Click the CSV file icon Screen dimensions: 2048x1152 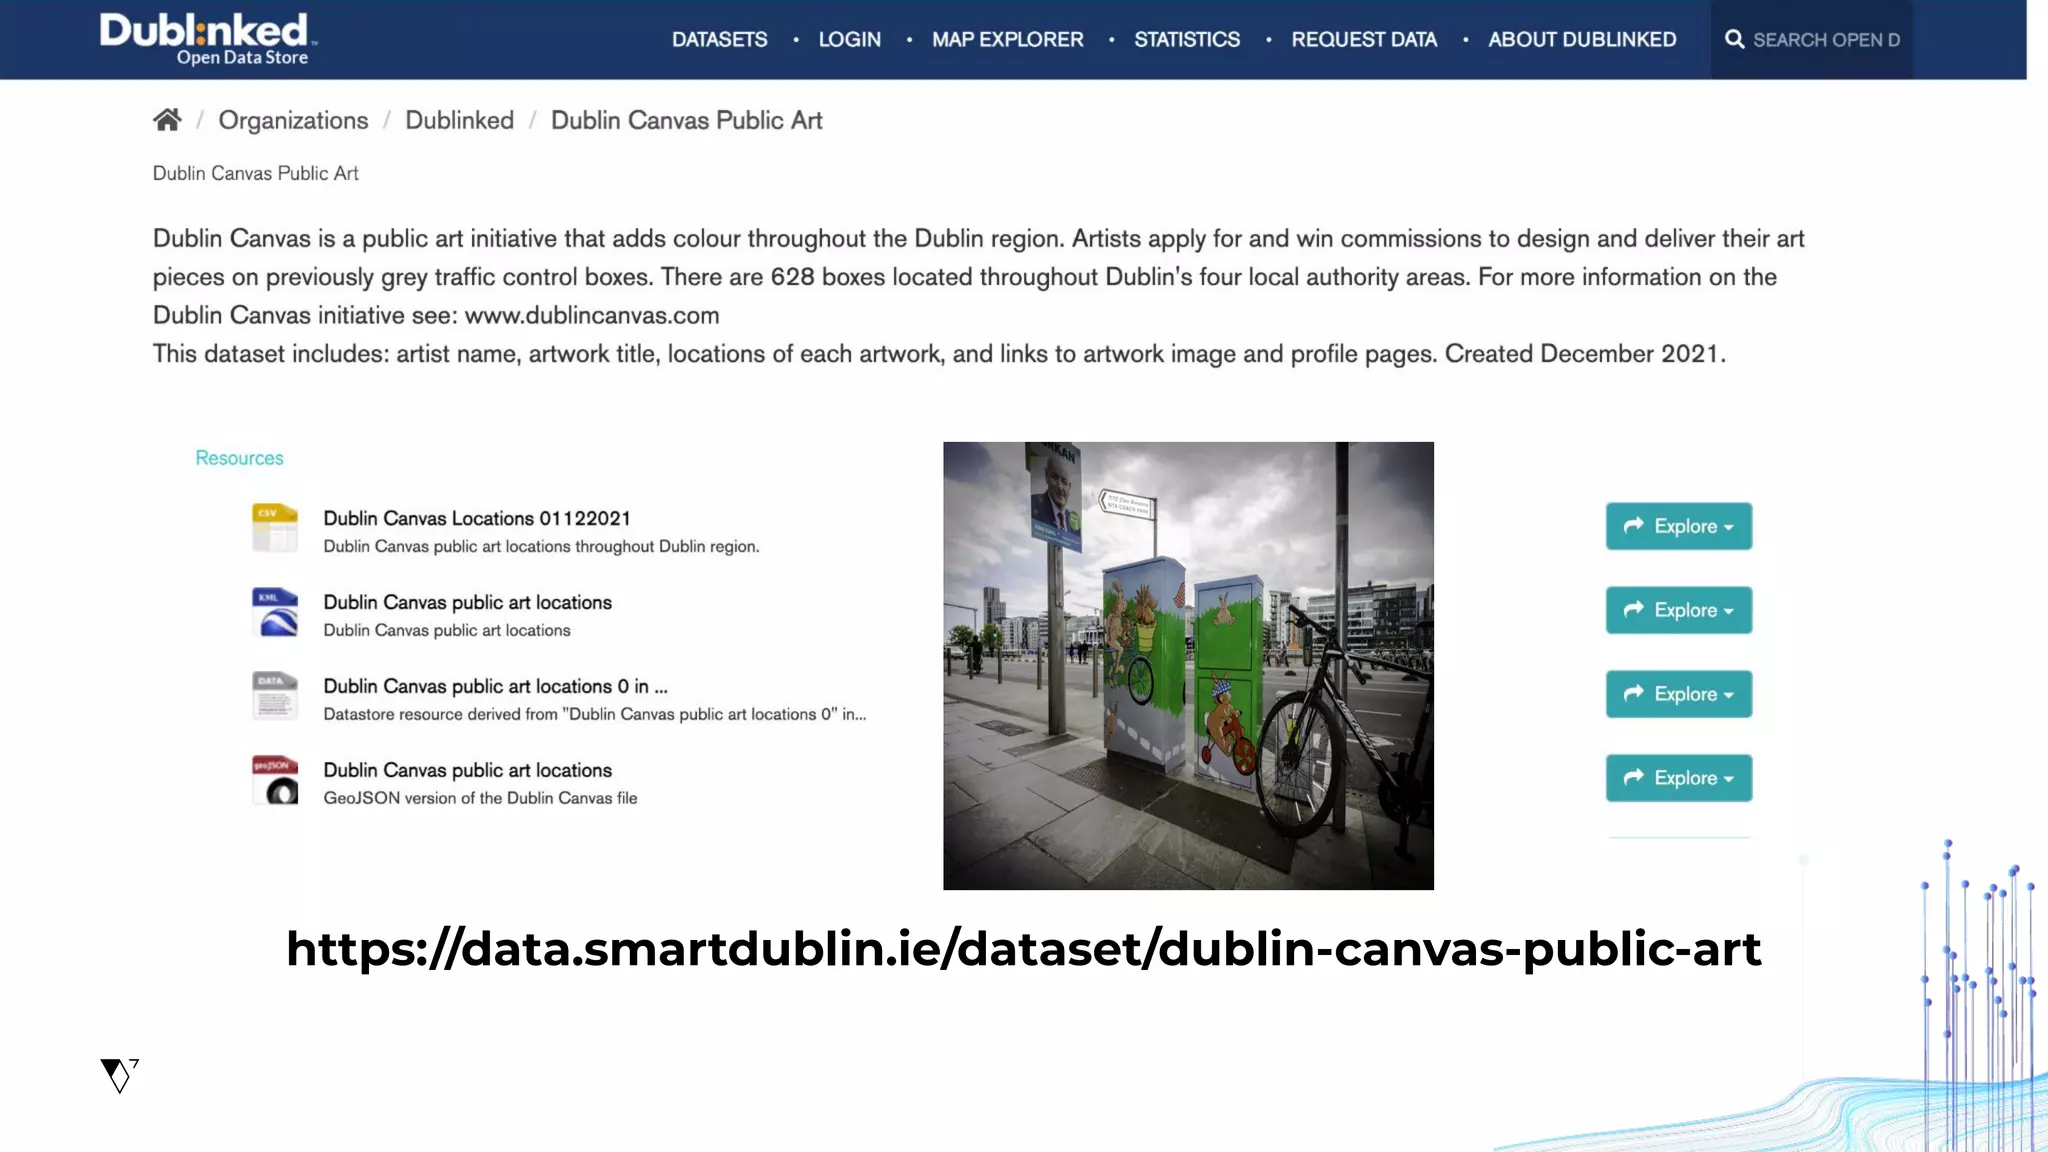click(x=275, y=527)
